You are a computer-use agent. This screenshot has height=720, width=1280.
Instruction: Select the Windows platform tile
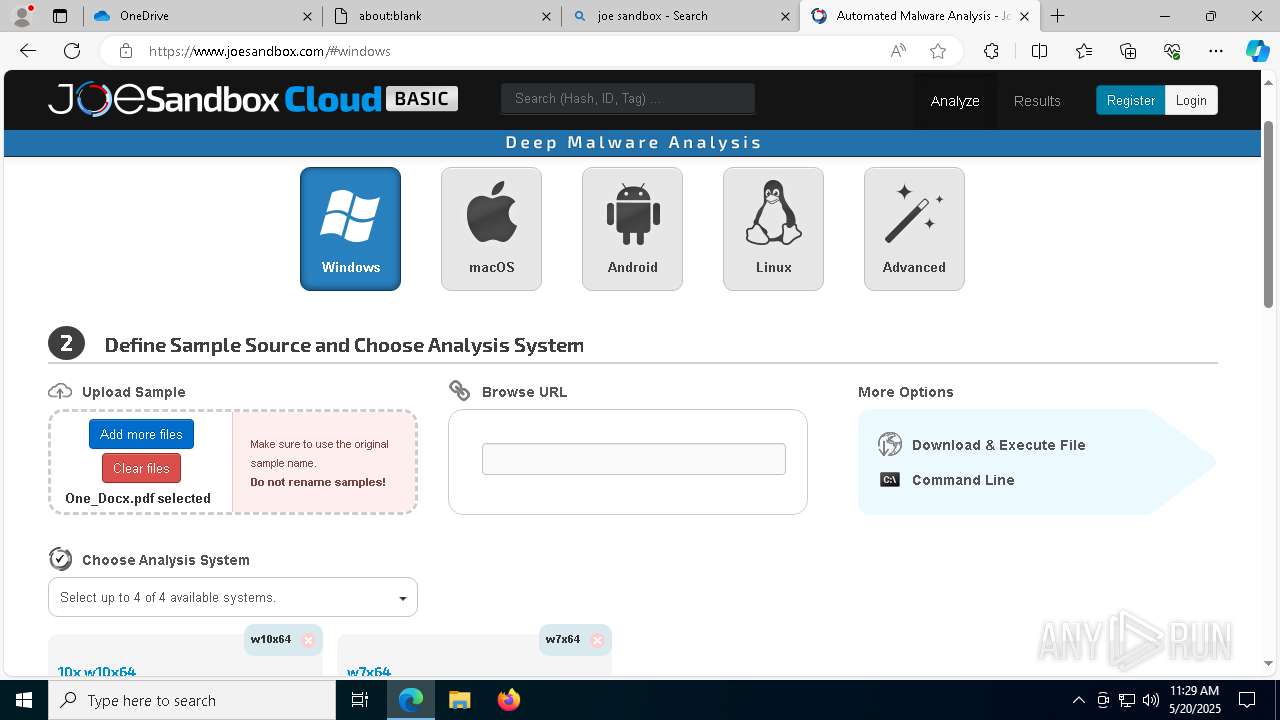(x=350, y=229)
